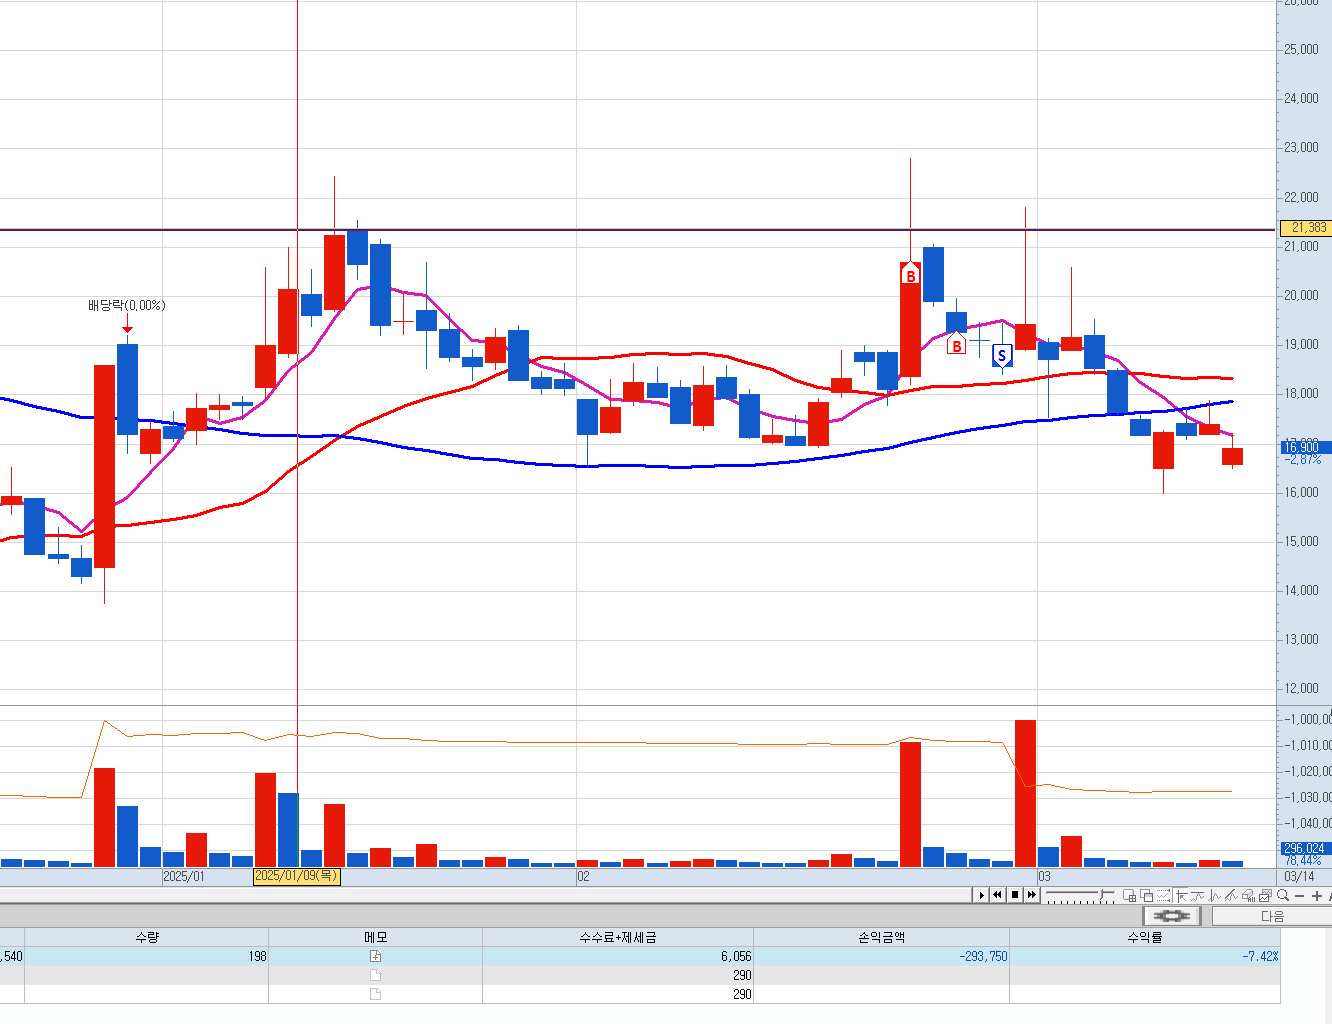Click the rewind double-arrow button
This screenshot has width=1332, height=1024.
point(997,895)
